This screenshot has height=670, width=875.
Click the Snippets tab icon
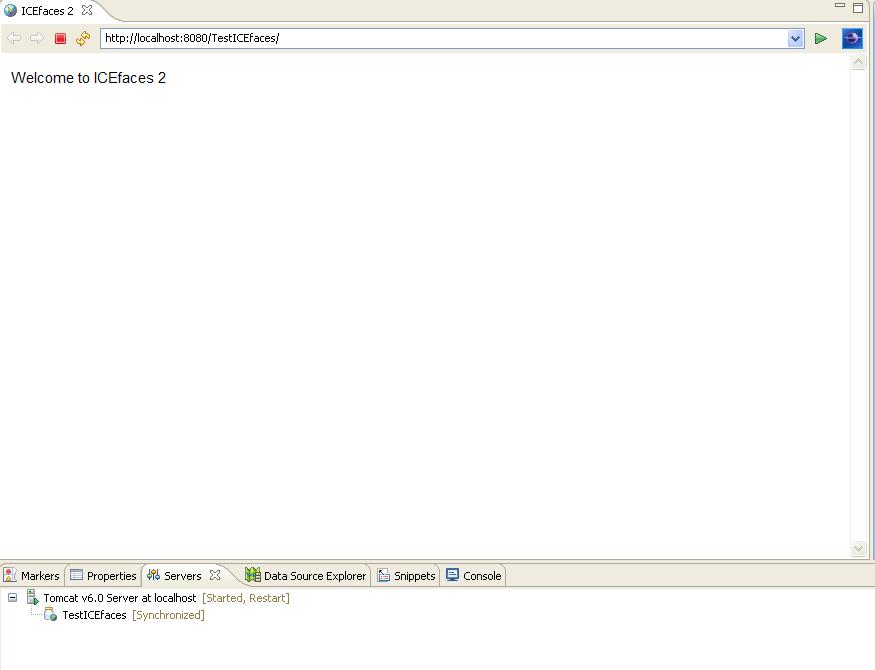coord(383,575)
